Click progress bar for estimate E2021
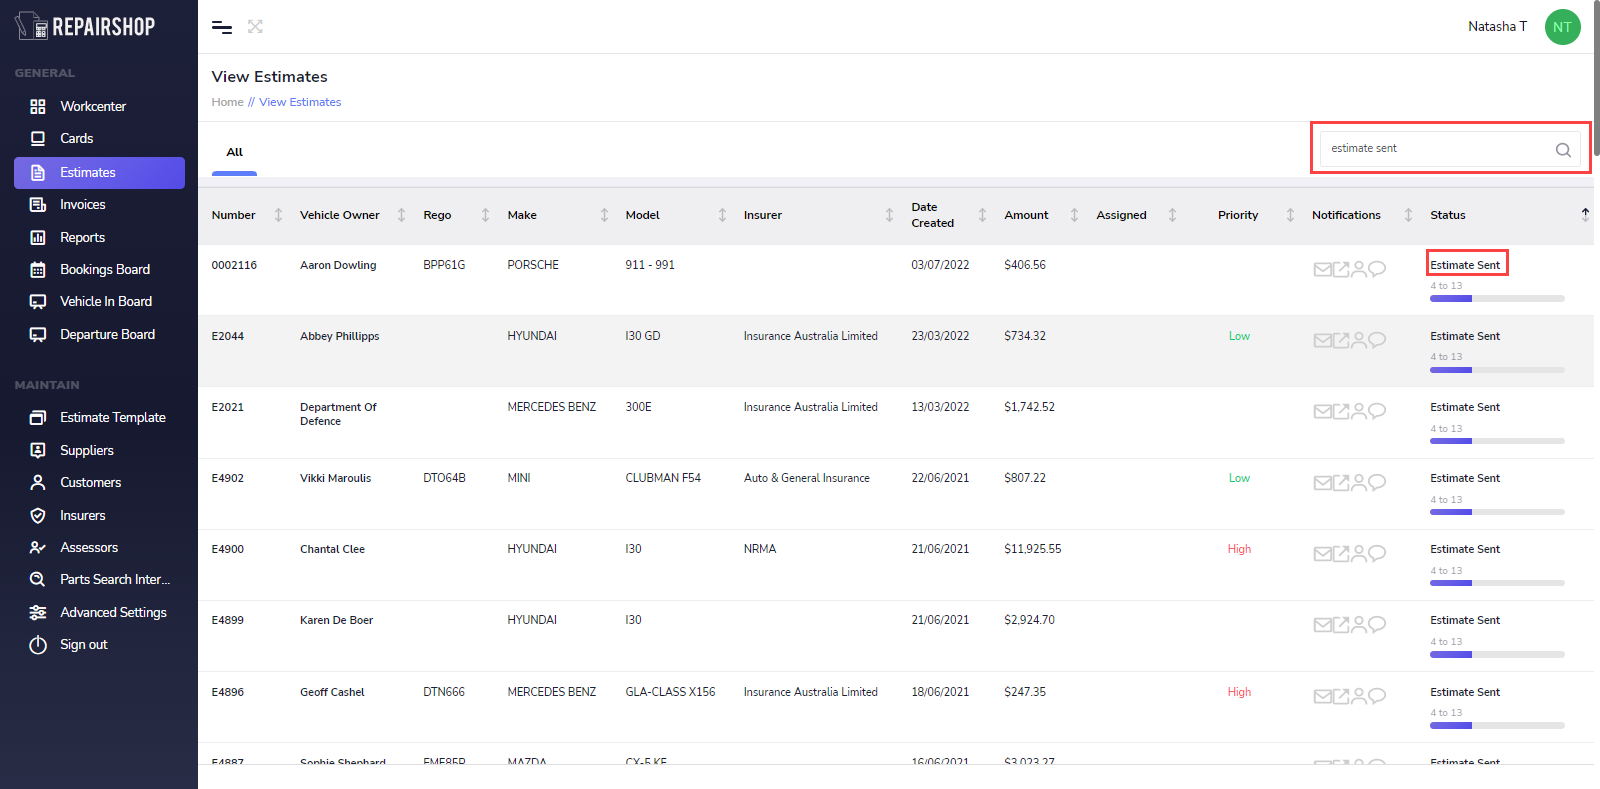Viewport: 1600px width, 789px height. tap(1496, 441)
